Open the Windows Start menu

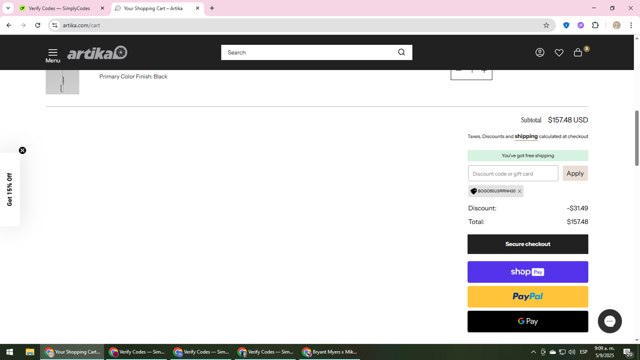pos(9,352)
